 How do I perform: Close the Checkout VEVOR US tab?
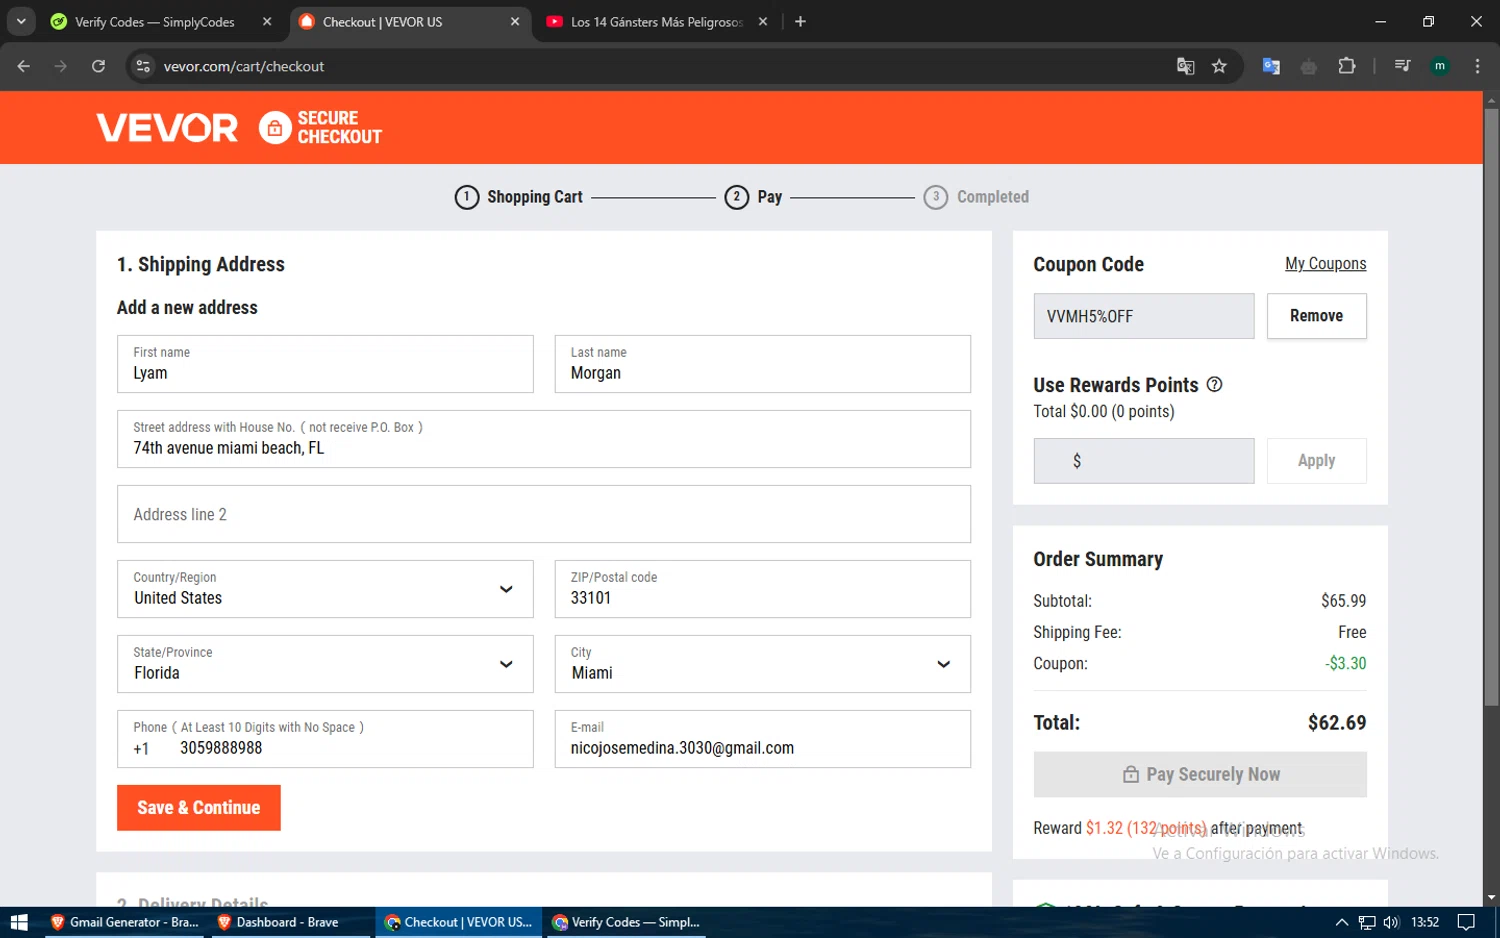point(515,22)
